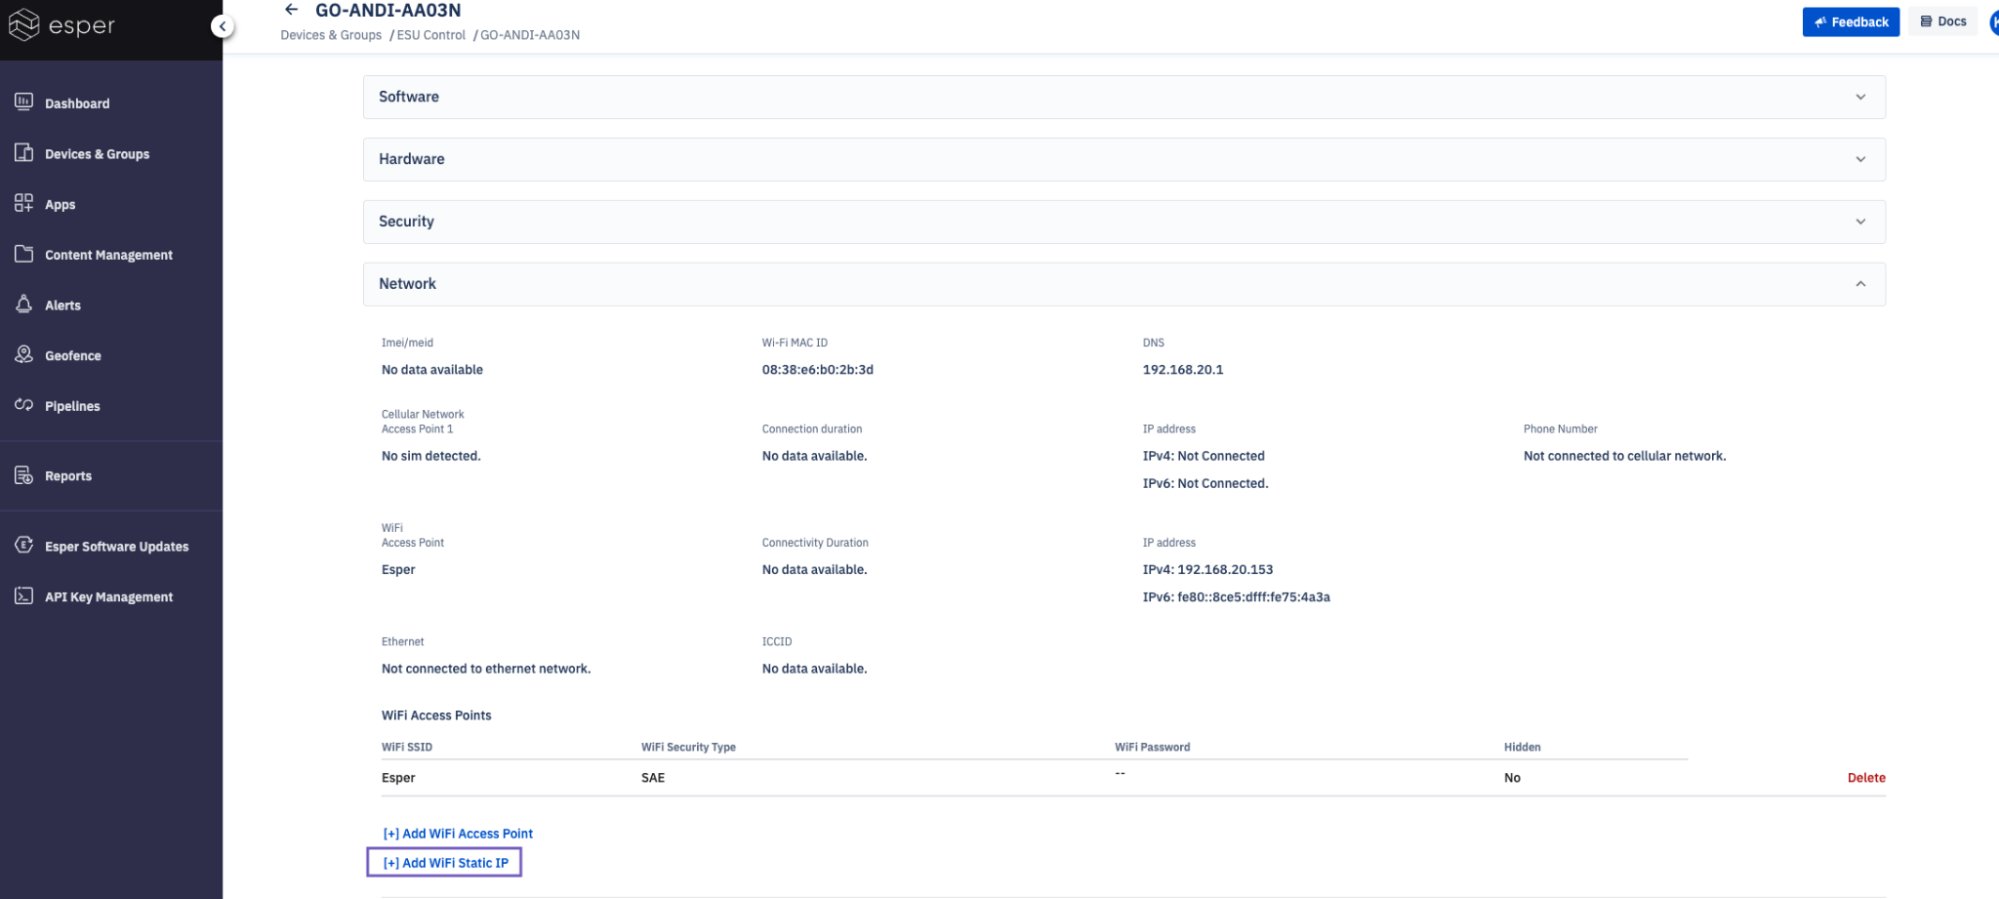This screenshot has height=899, width=1999.
Task: Click the IPv6: fe80::8ce5:dfff:fe75:4a3a text
Action: pos(1236,597)
